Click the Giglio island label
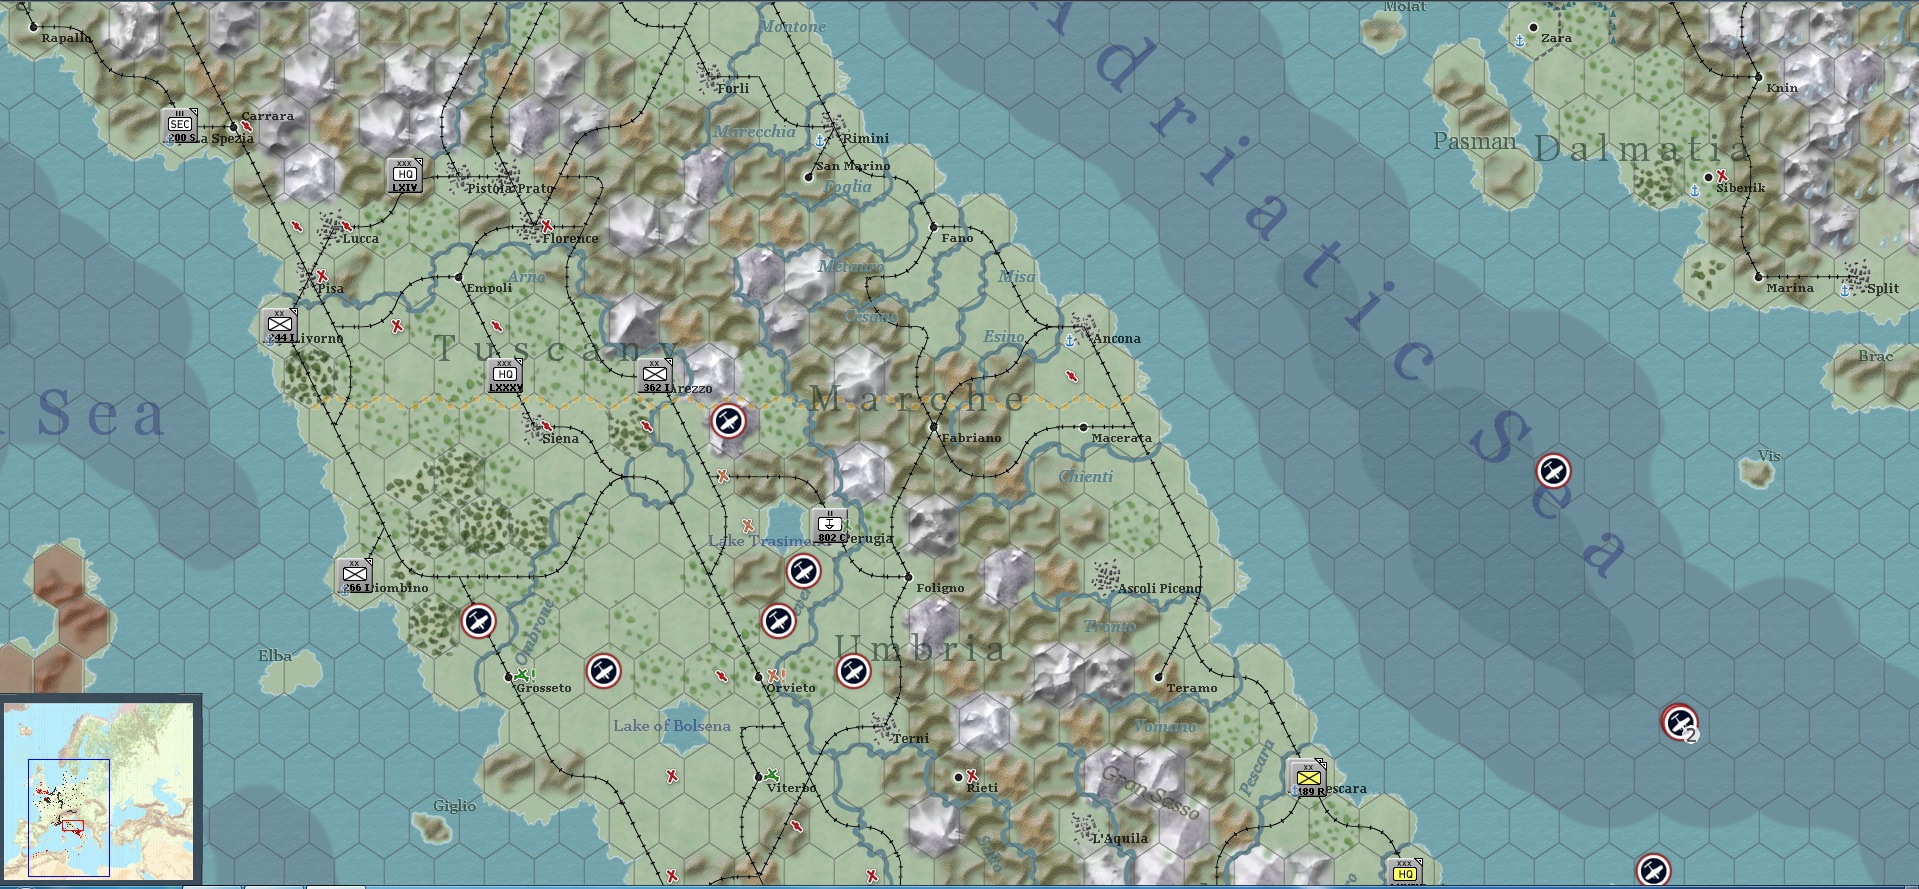This screenshot has height=889, width=1919. [455, 806]
